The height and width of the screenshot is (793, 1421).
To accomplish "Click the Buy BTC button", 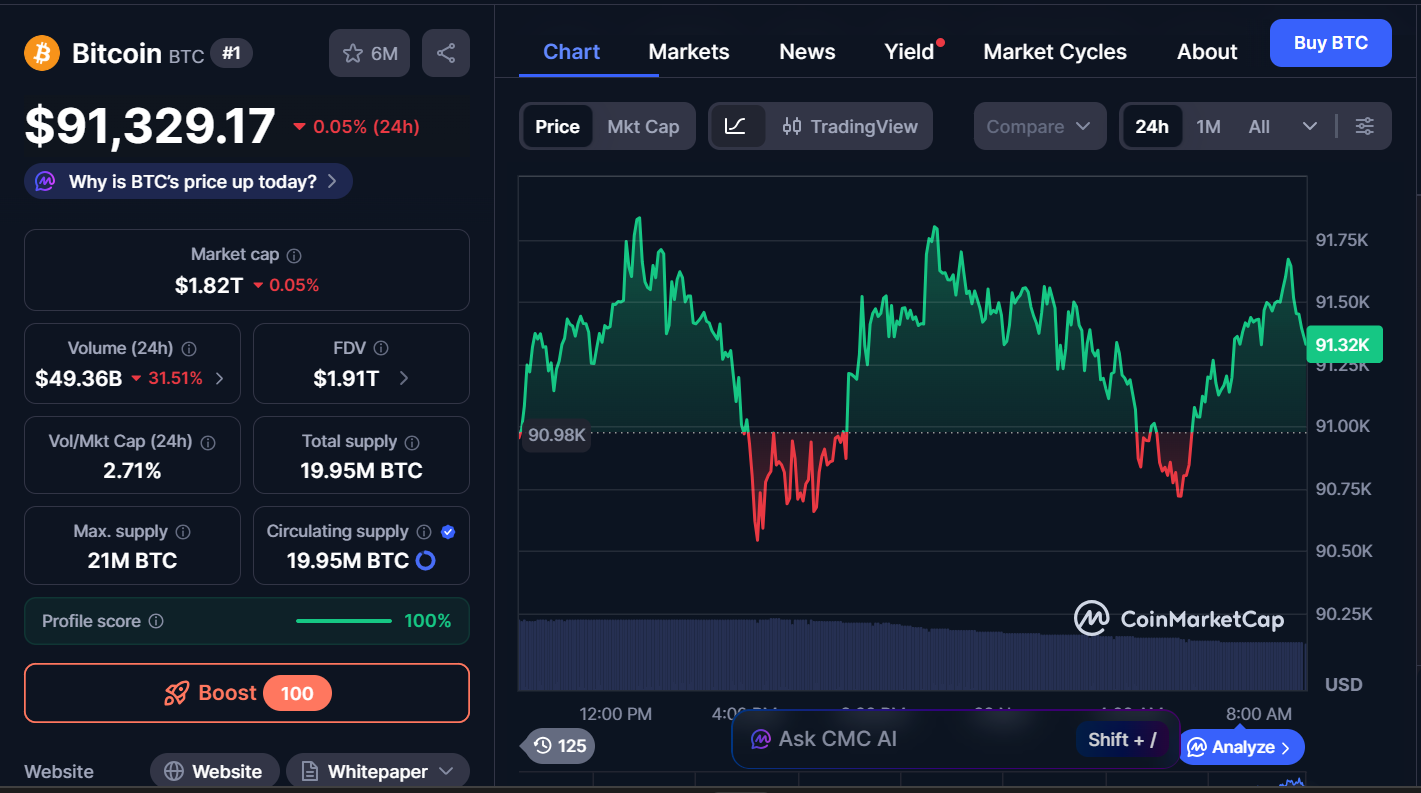I will pyautogui.click(x=1330, y=43).
